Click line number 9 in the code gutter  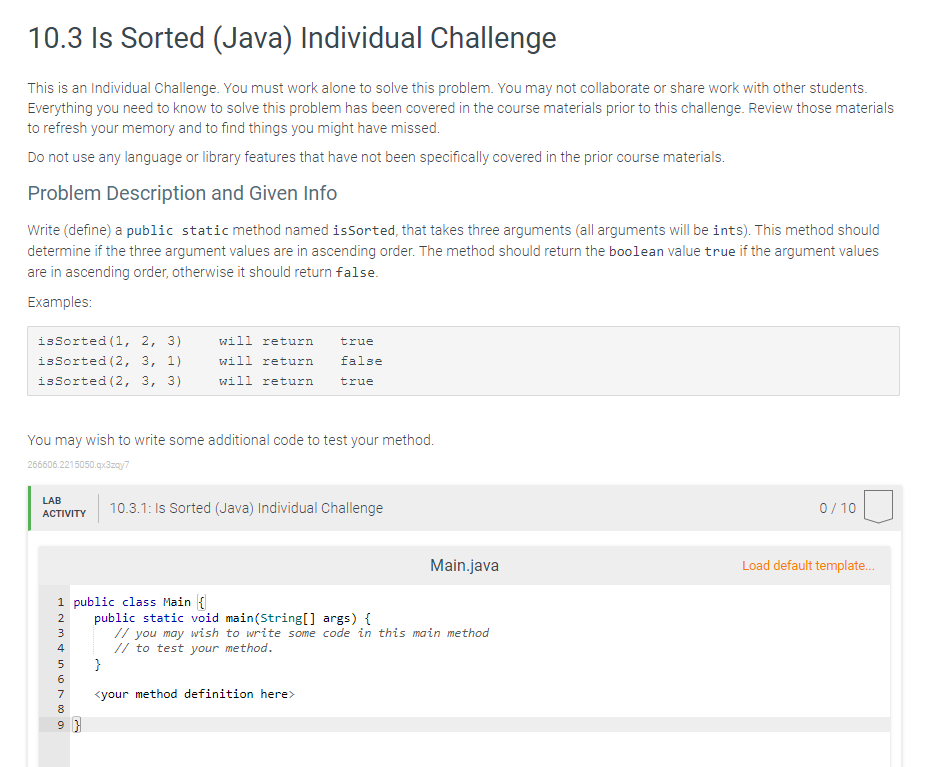coord(61,723)
